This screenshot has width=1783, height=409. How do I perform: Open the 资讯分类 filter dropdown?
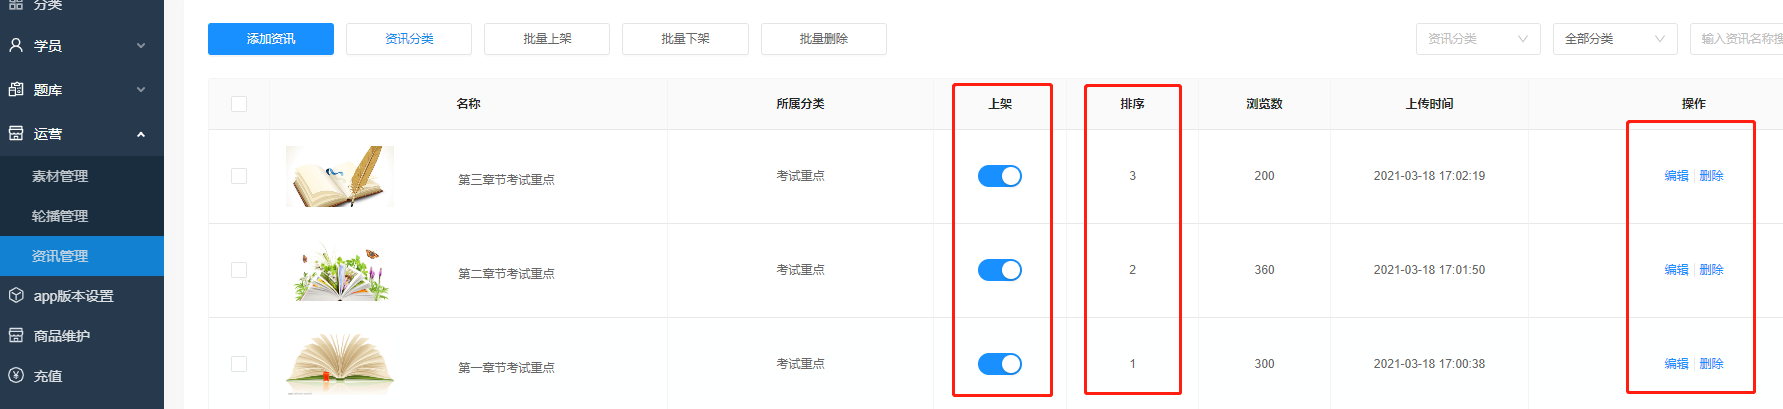(1478, 39)
